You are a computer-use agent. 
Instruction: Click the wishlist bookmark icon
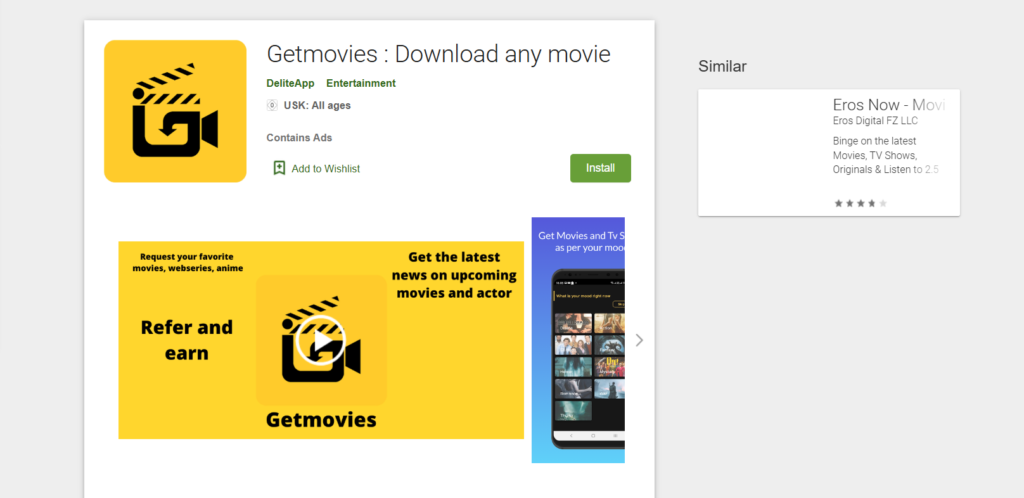pos(280,168)
